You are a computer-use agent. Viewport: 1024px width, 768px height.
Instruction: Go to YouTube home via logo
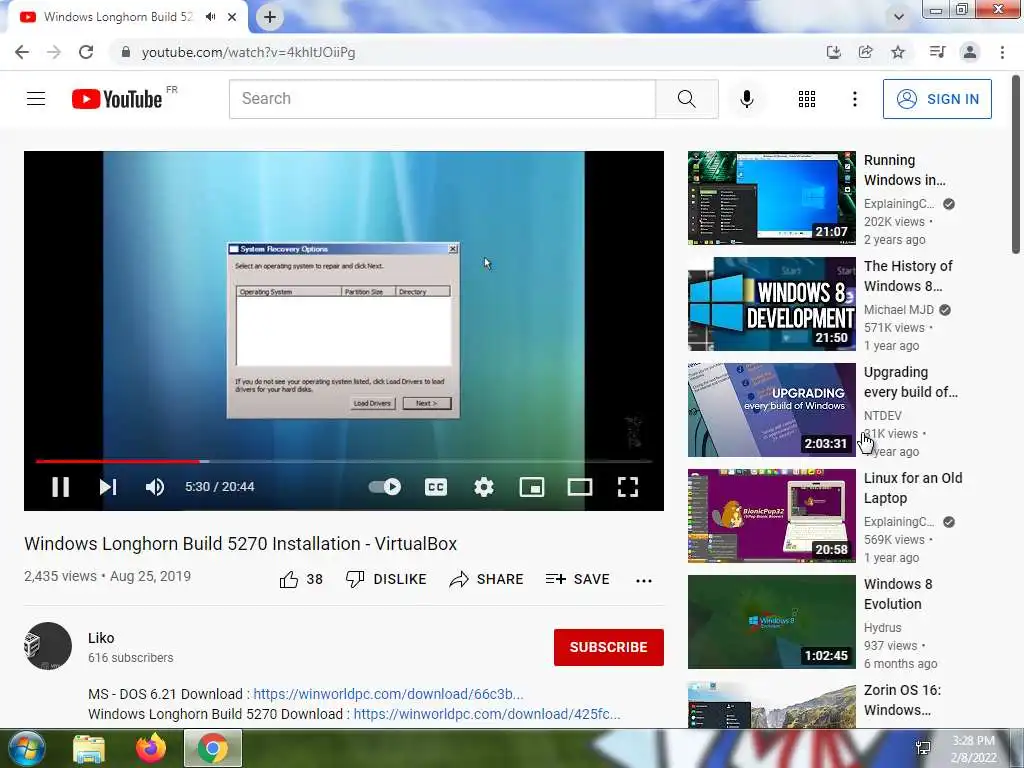[x=117, y=99]
